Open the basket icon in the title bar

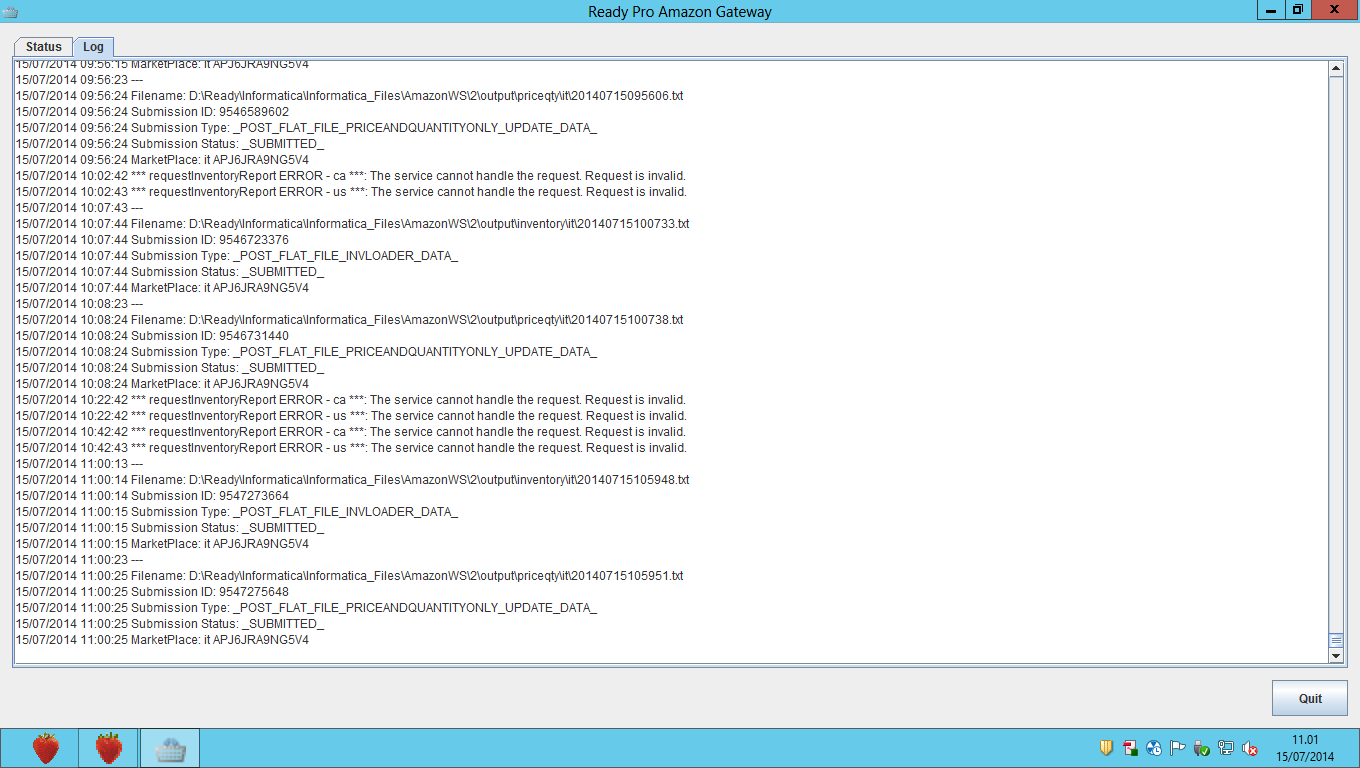click(10, 11)
